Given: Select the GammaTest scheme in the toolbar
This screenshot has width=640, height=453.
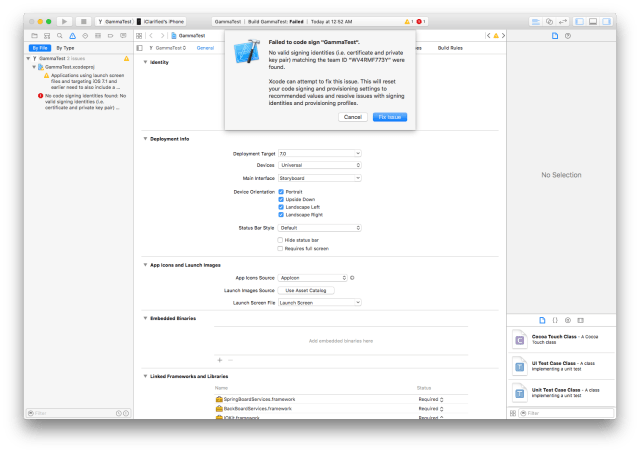Looking at the screenshot, I should pyautogui.click(x=115, y=22).
